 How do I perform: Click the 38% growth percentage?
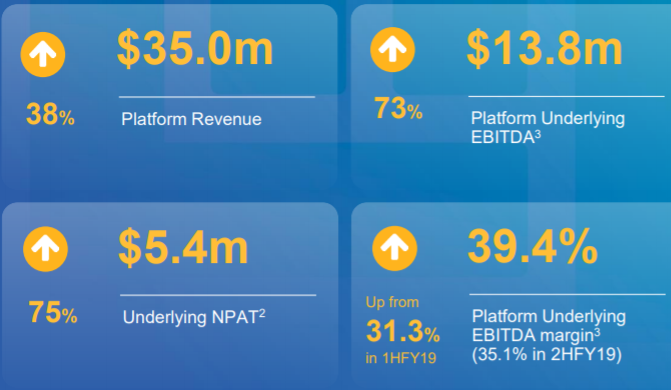pos(50,115)
